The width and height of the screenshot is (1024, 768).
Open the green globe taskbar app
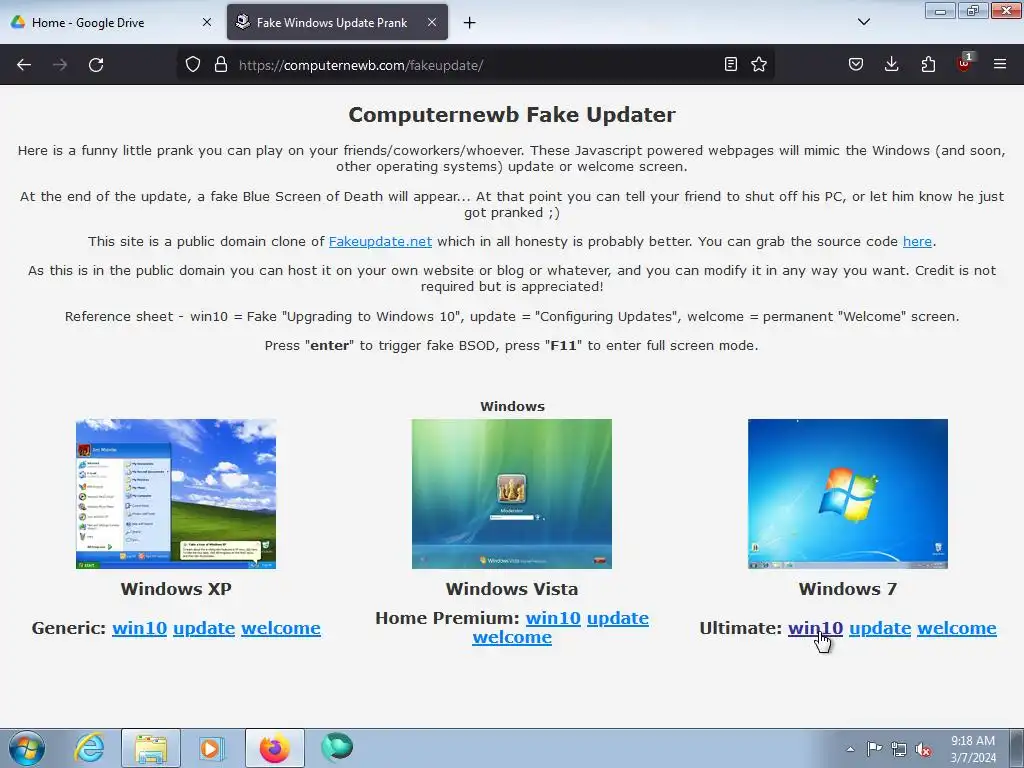click(337, 748)
